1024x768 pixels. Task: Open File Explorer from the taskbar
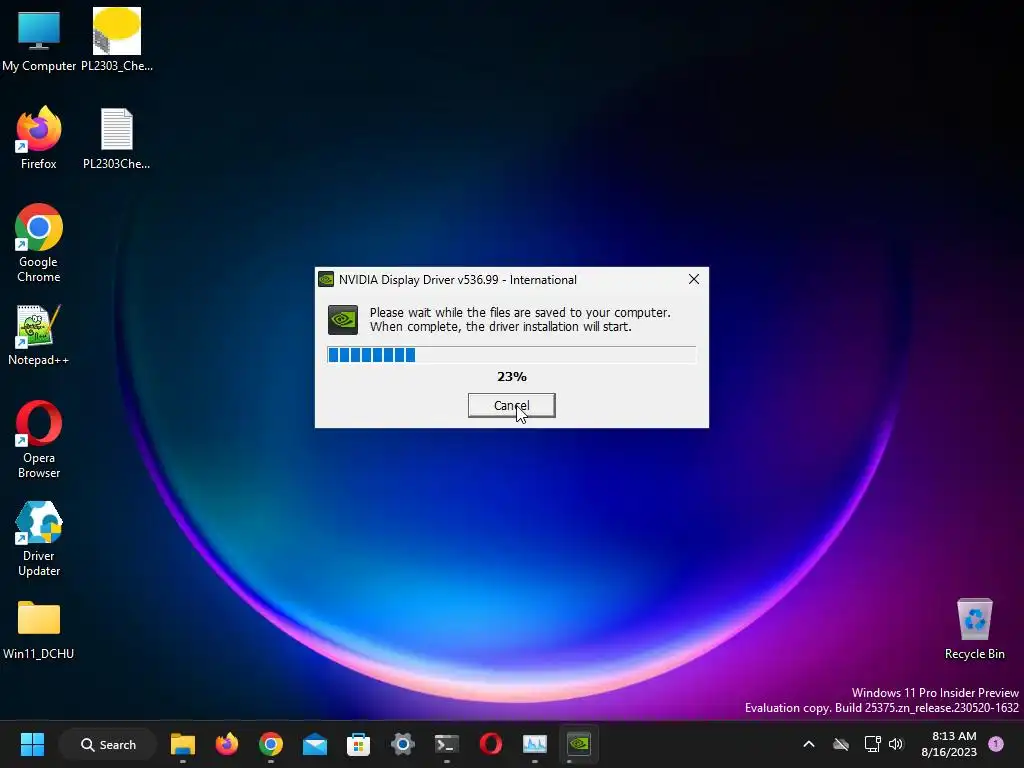[x=183, y=744]
